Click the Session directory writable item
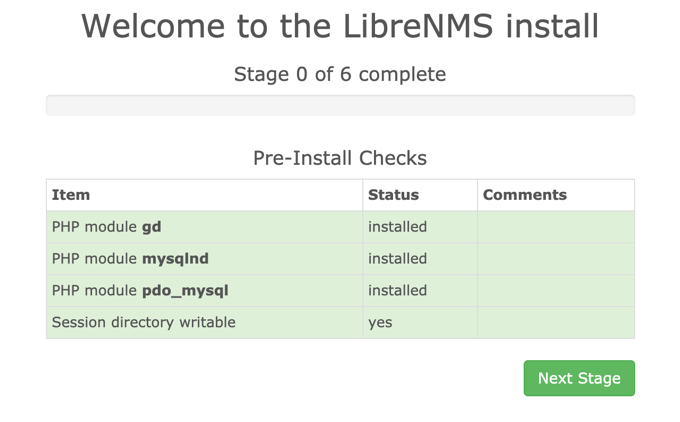 pyautogui.click(x=143, y=323)
